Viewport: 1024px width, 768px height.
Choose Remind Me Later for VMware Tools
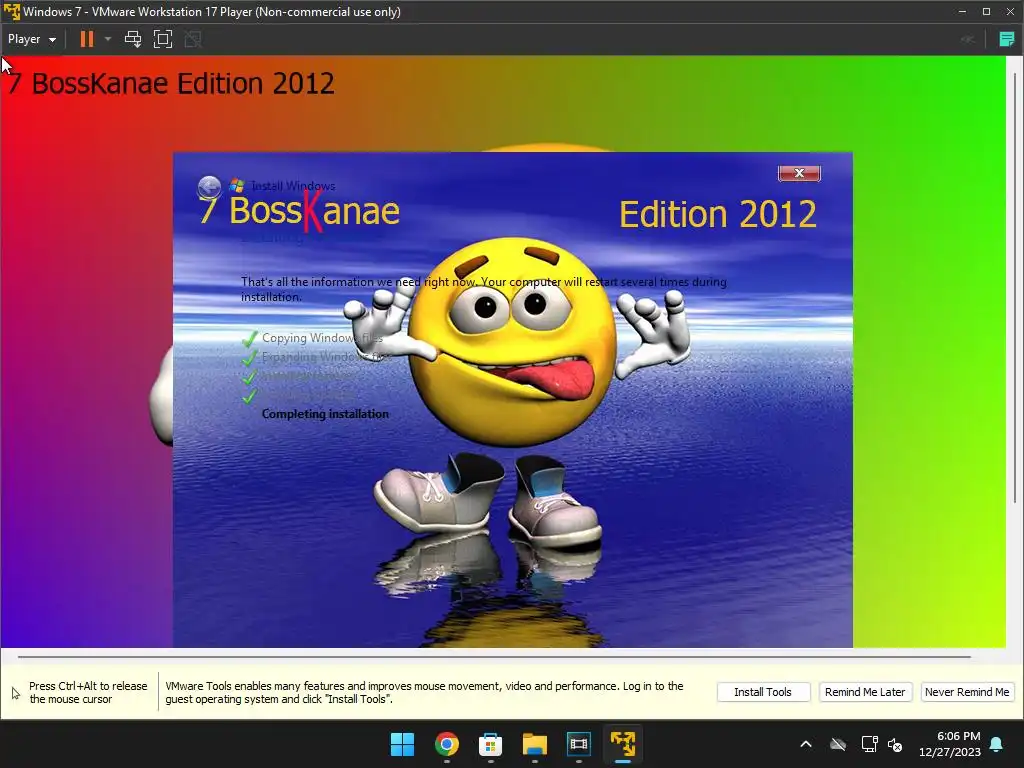pos(865,692)
